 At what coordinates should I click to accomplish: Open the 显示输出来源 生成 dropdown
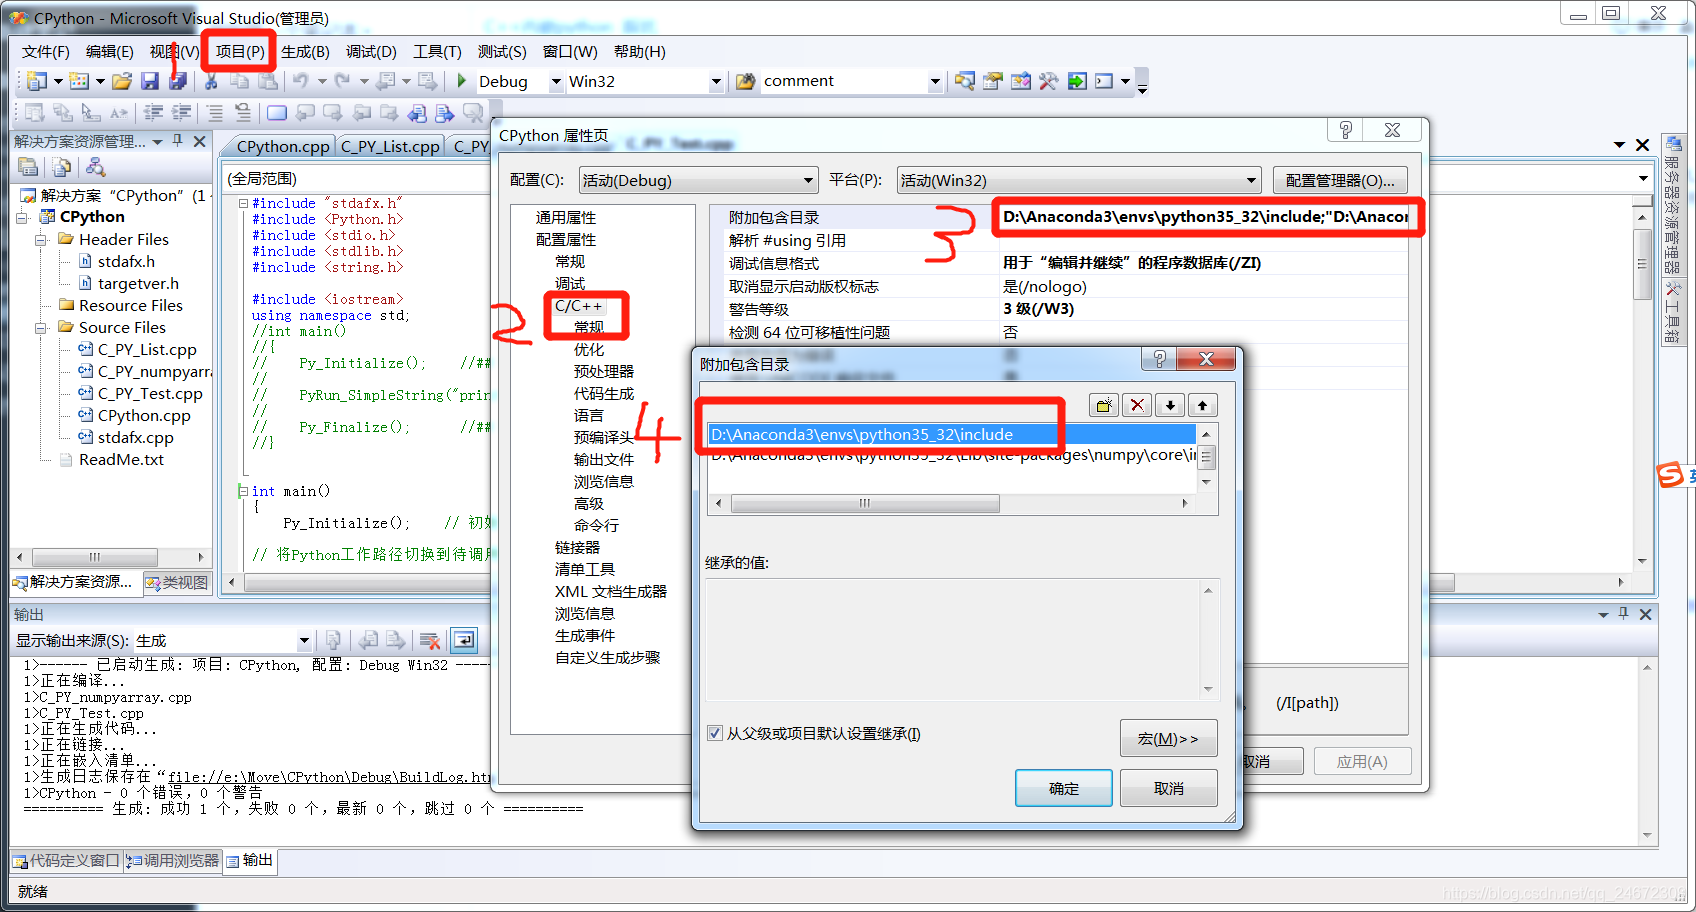(304, 641)
